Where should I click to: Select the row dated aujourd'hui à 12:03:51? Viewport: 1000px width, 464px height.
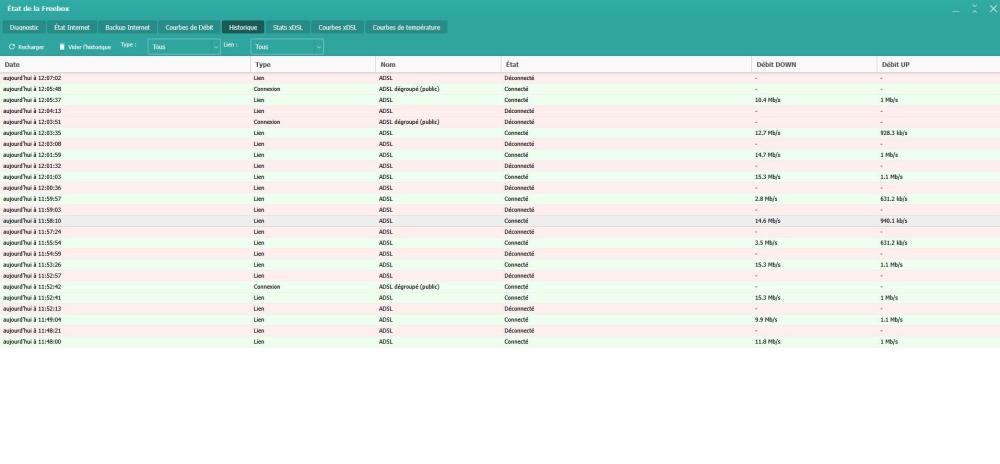(500, 122)
